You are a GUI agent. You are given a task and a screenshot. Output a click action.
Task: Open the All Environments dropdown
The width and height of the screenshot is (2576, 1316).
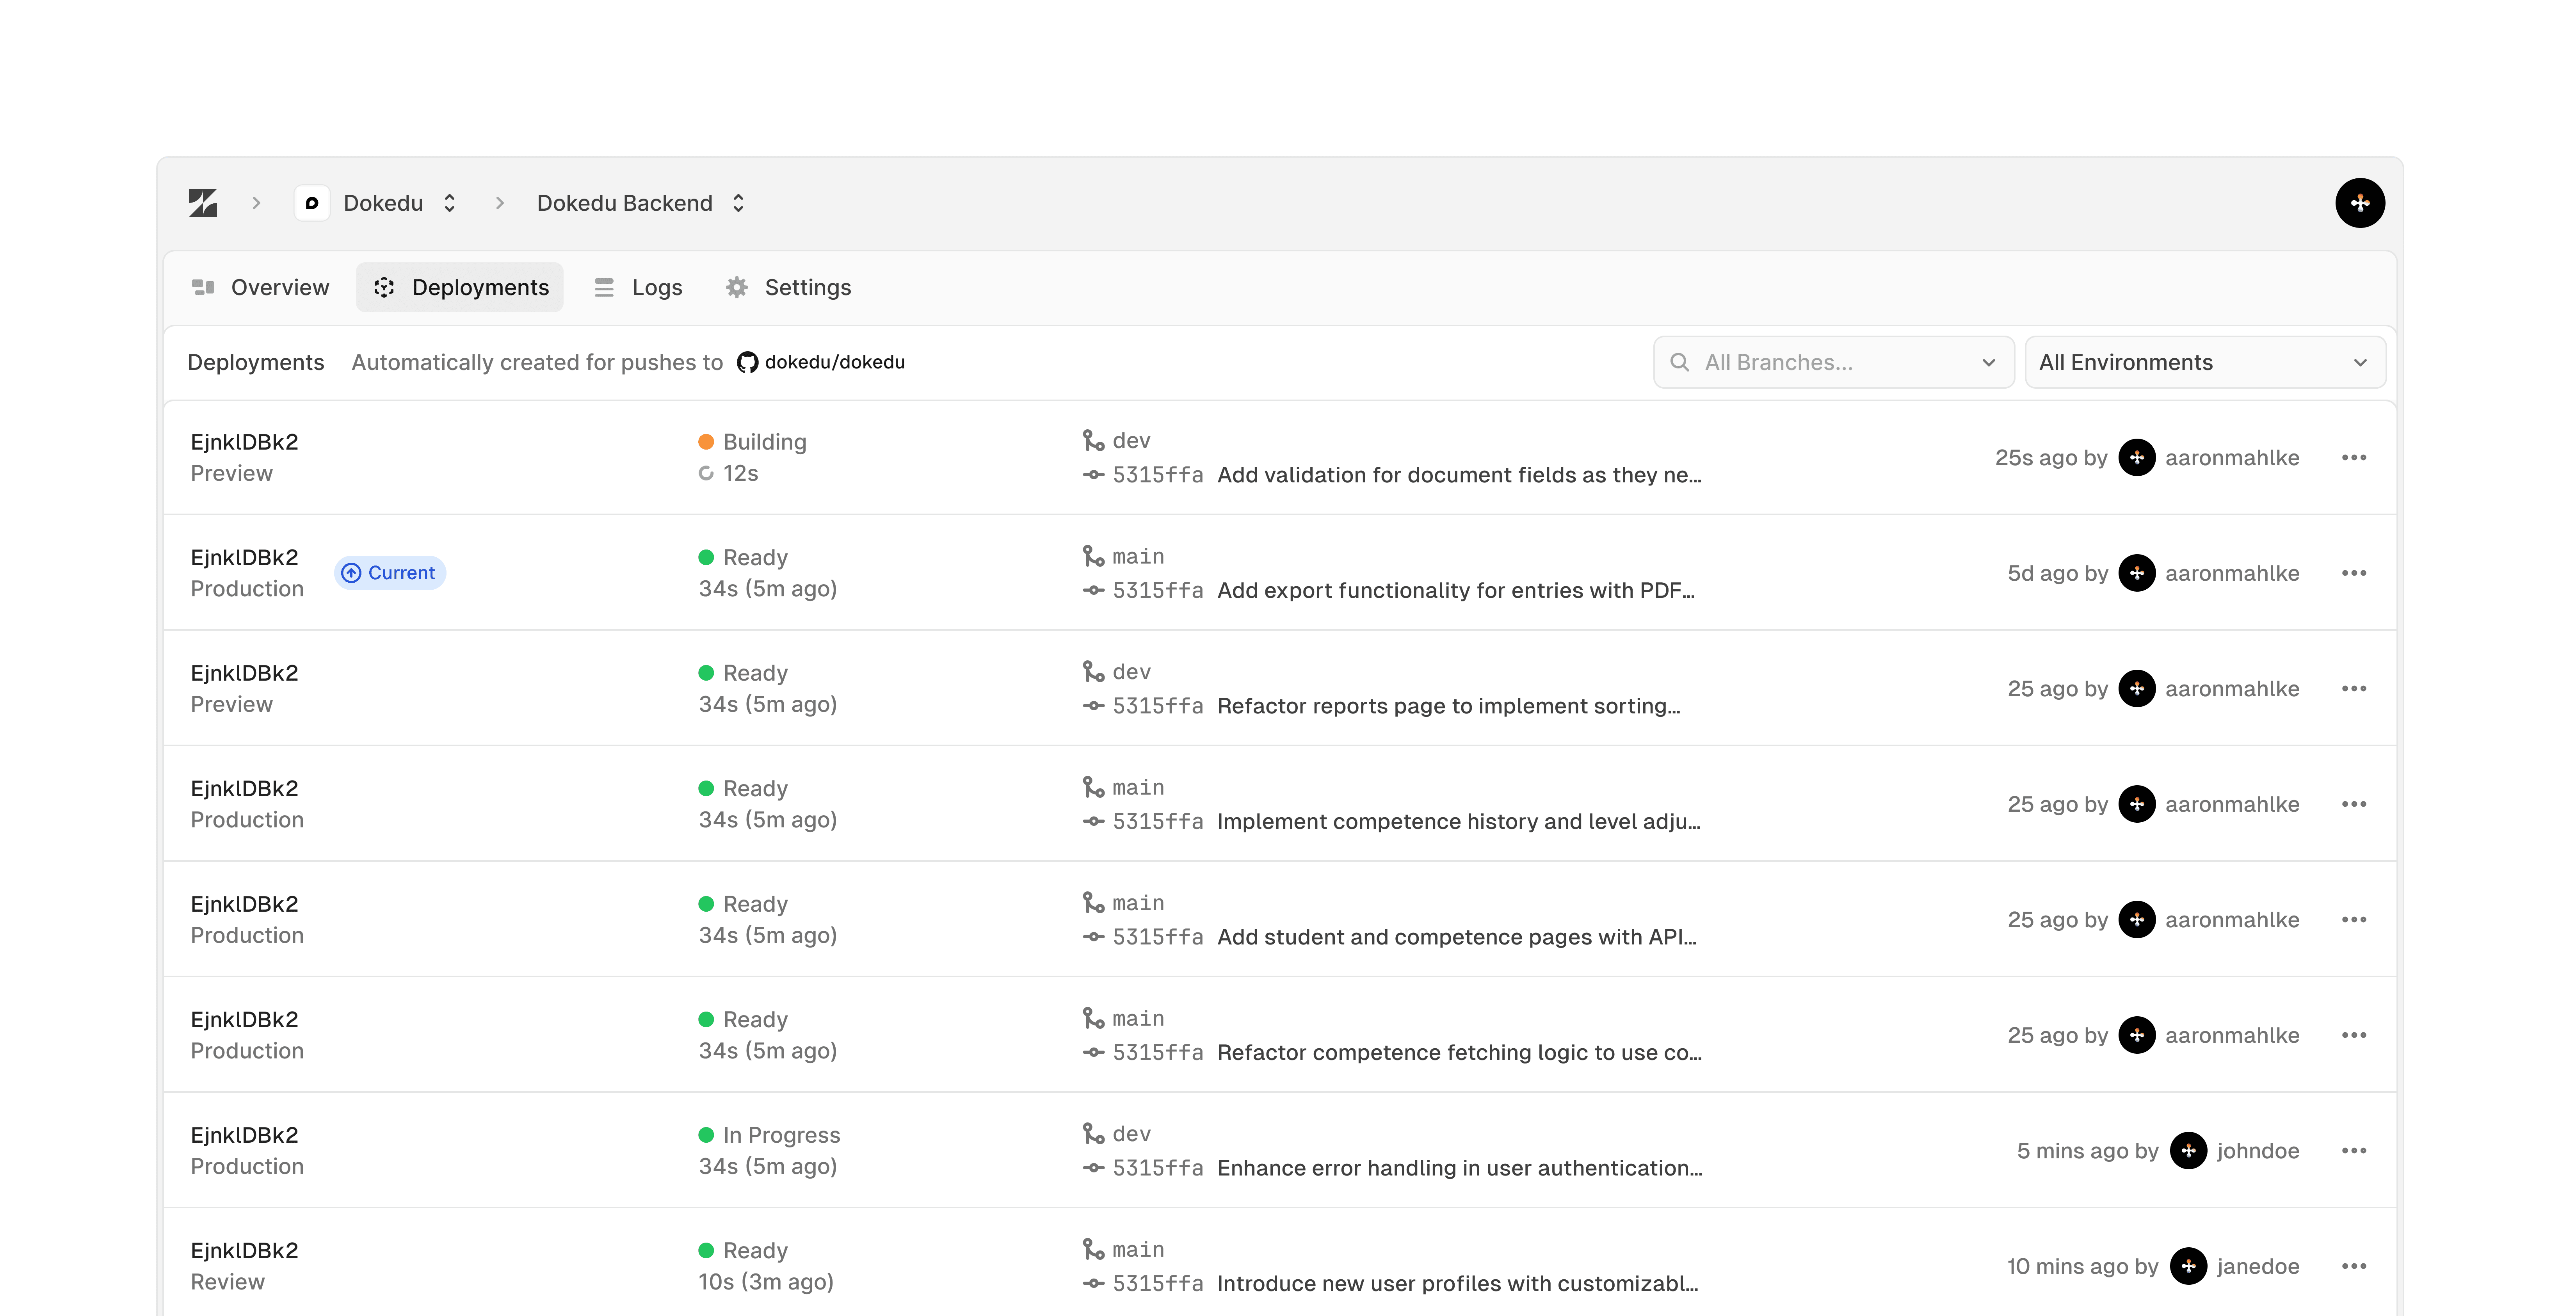tap(2204, 362)
